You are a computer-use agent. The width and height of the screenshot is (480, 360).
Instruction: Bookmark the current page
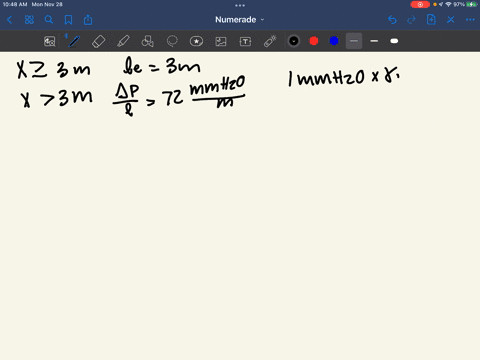pos(68,20)
